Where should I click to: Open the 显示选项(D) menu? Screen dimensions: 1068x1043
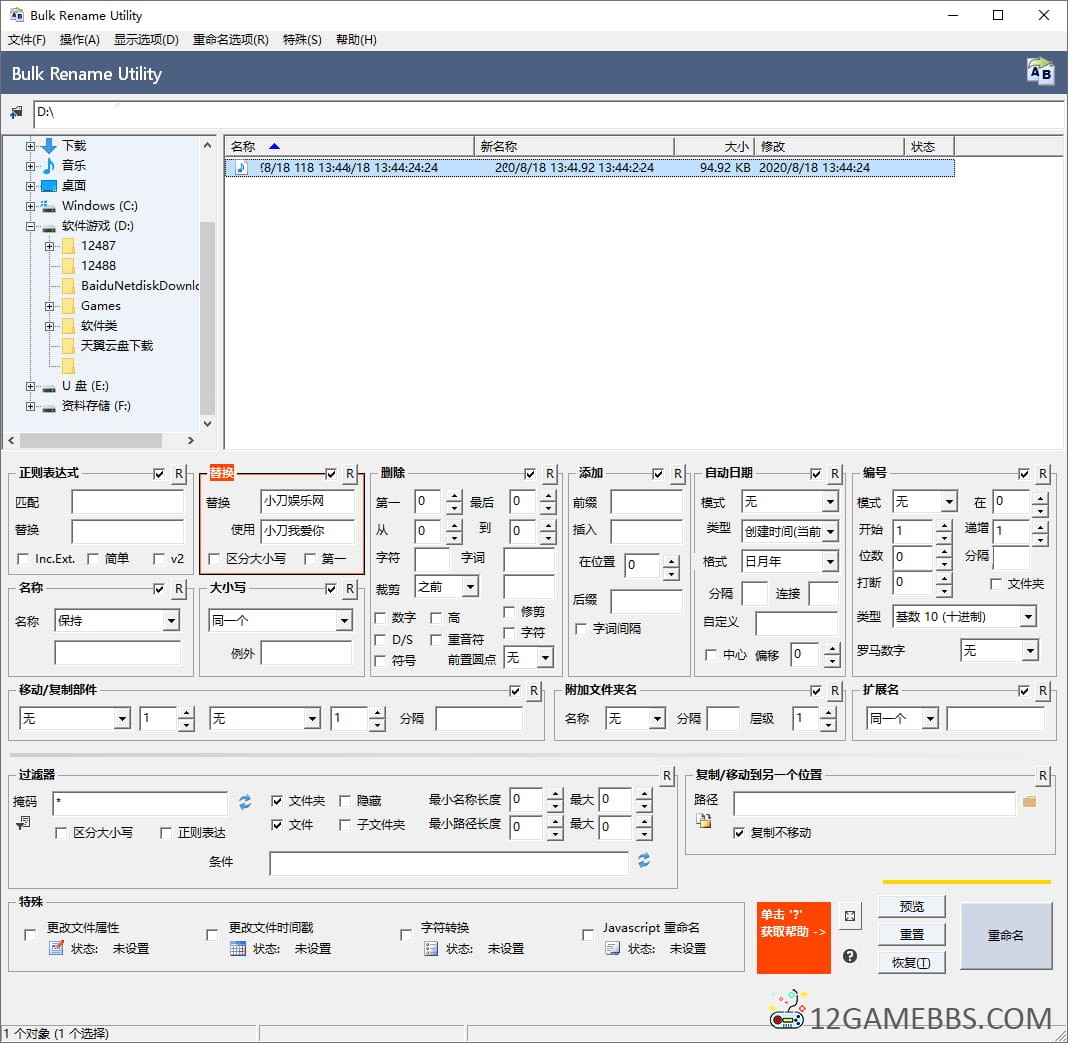[146, 40]
